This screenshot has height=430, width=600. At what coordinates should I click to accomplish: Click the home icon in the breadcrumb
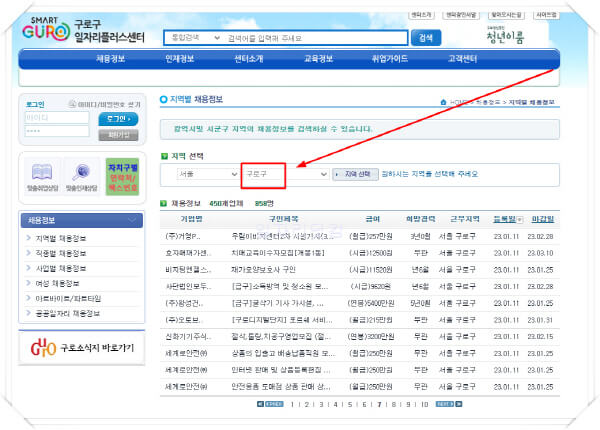click(x=443, y=102)
